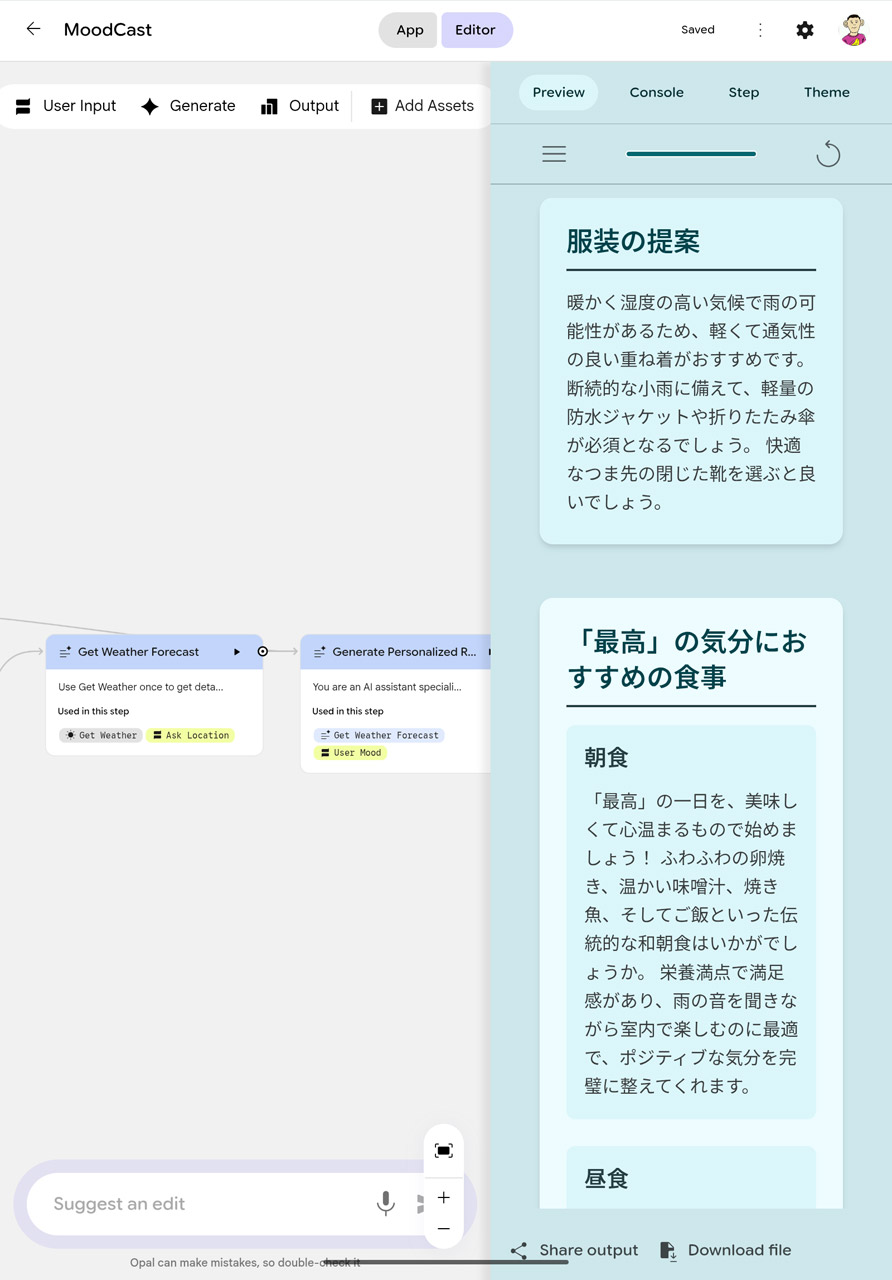
Task: Restart the app preview
Action: (828, 154)
